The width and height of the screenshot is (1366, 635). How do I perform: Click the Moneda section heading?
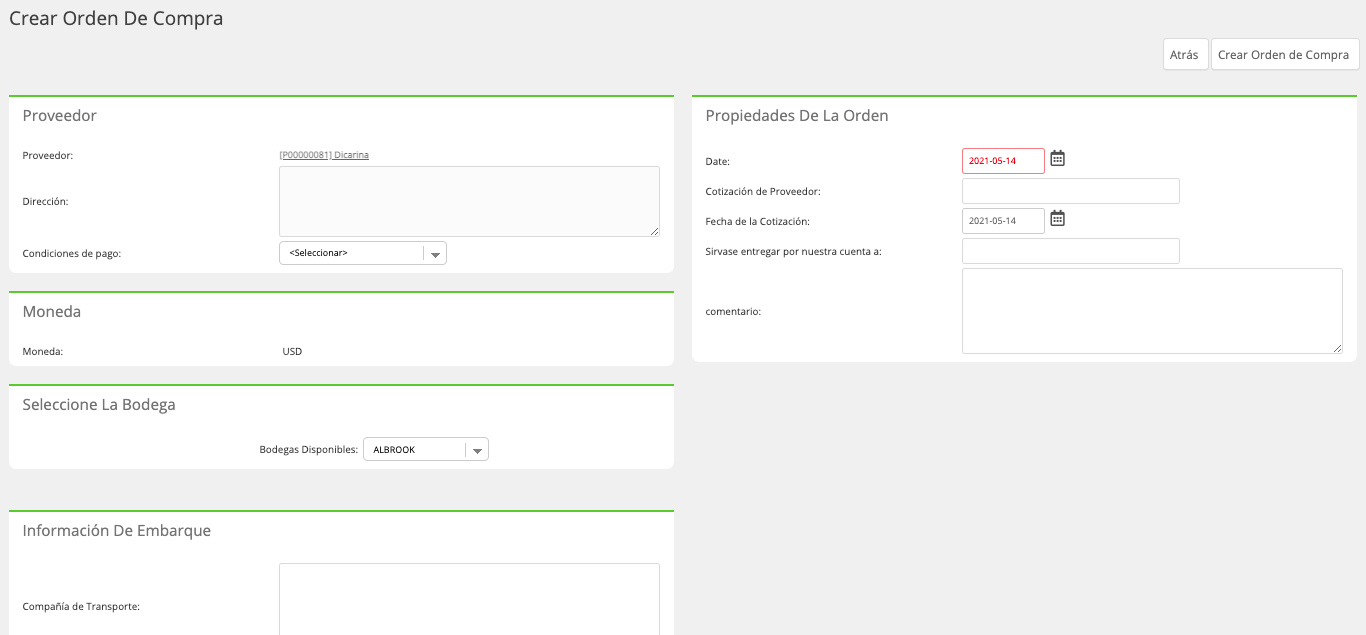(x=52, y=312)
